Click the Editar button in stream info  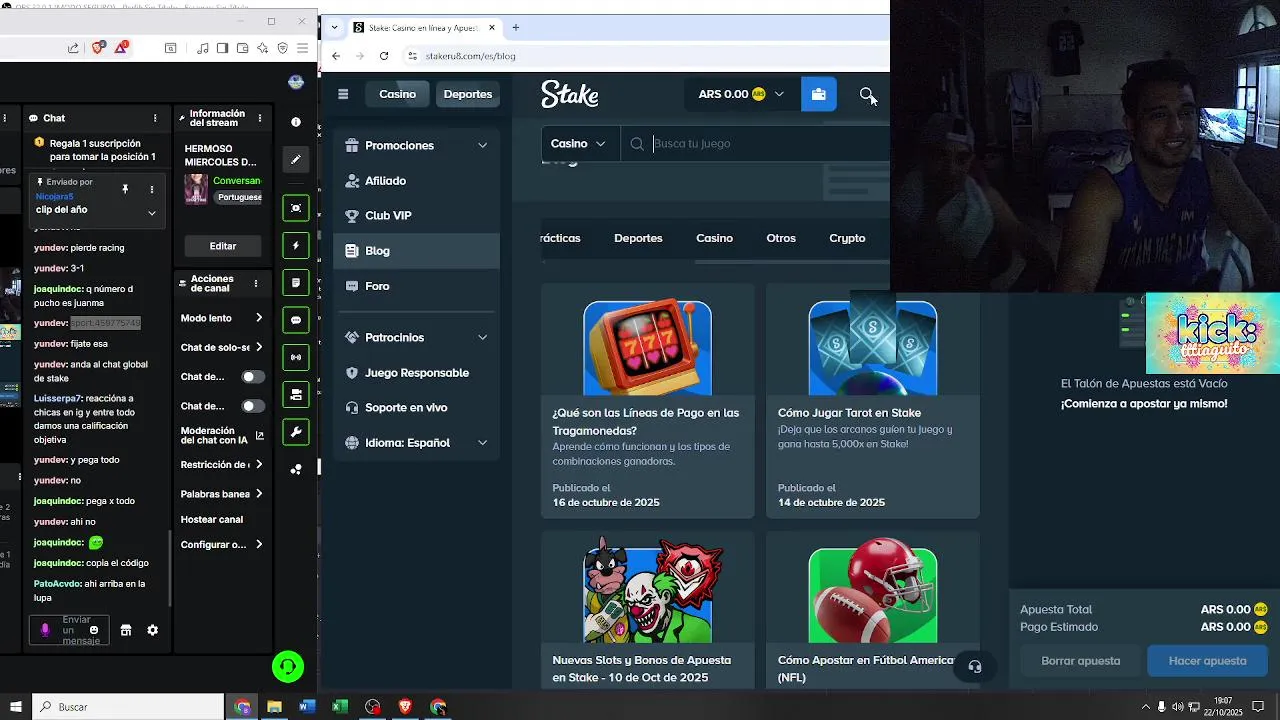pyautogui.click(x=223, y=246)
